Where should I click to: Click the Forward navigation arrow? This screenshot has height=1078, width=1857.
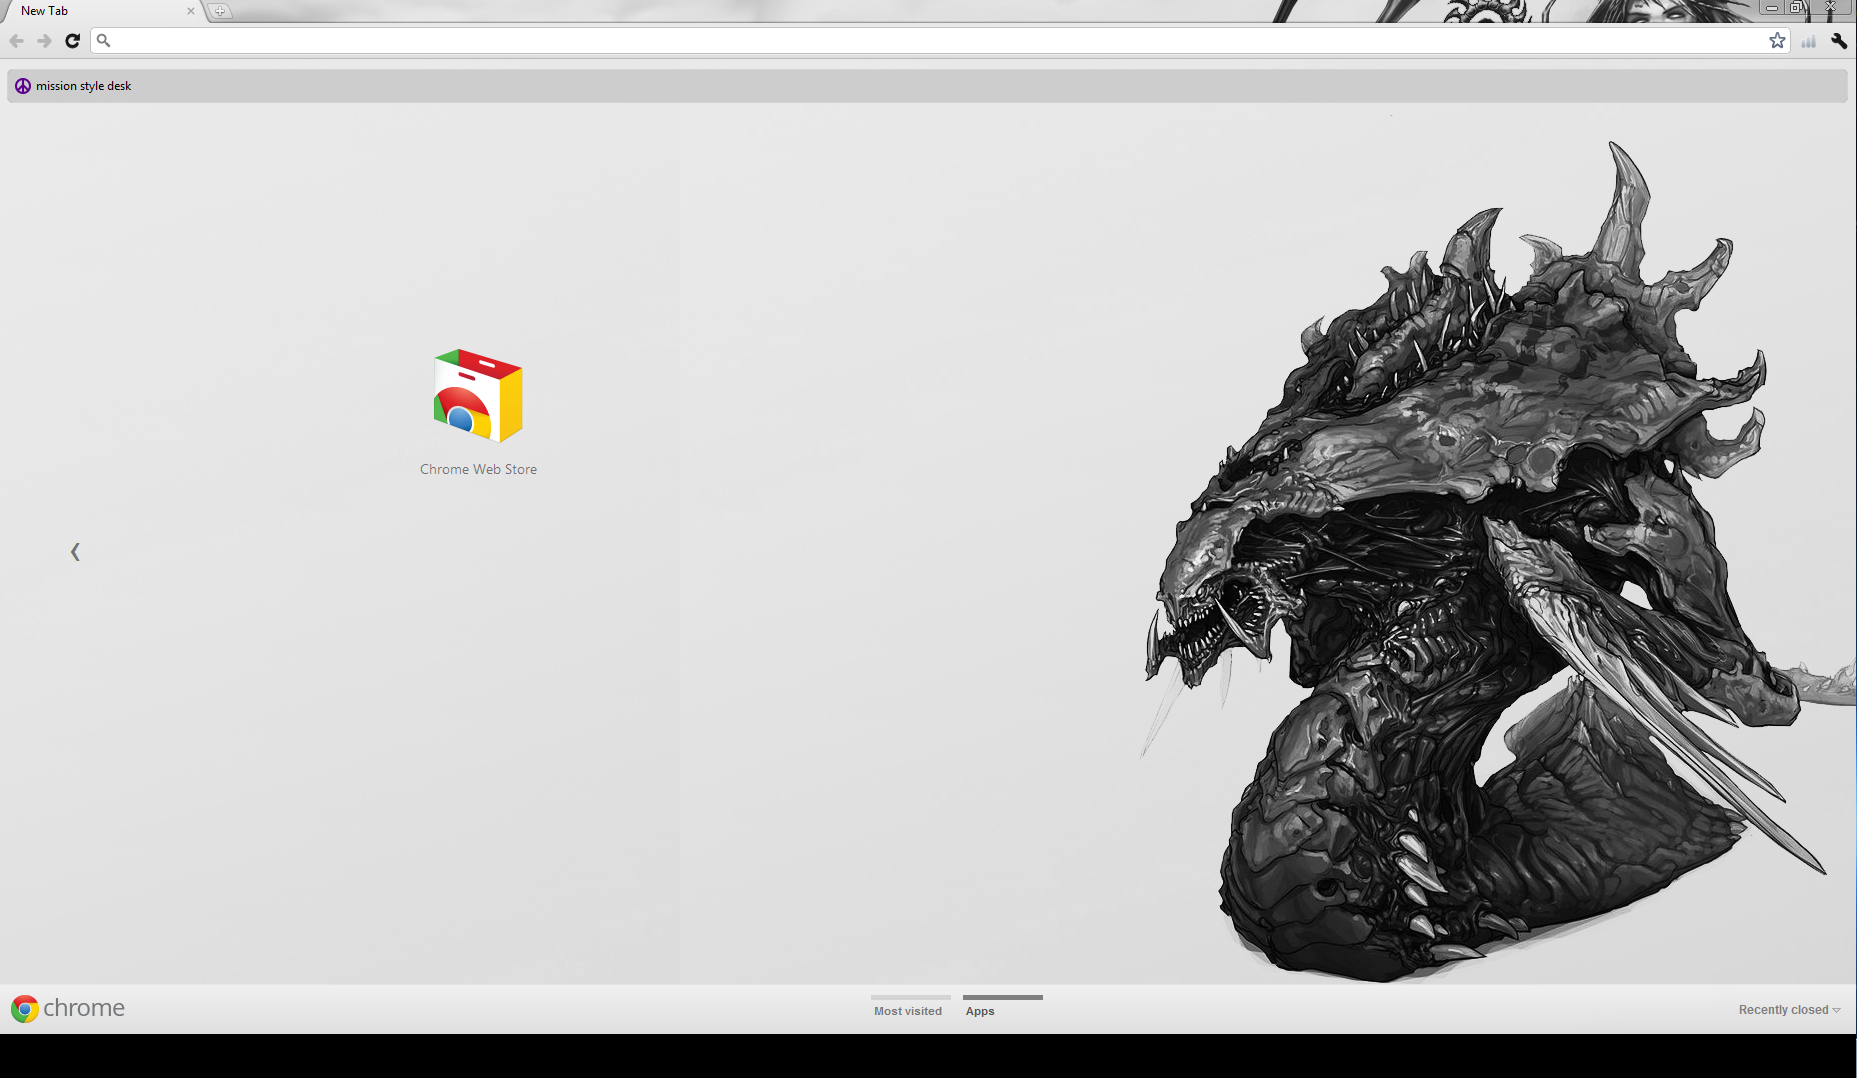44,41
